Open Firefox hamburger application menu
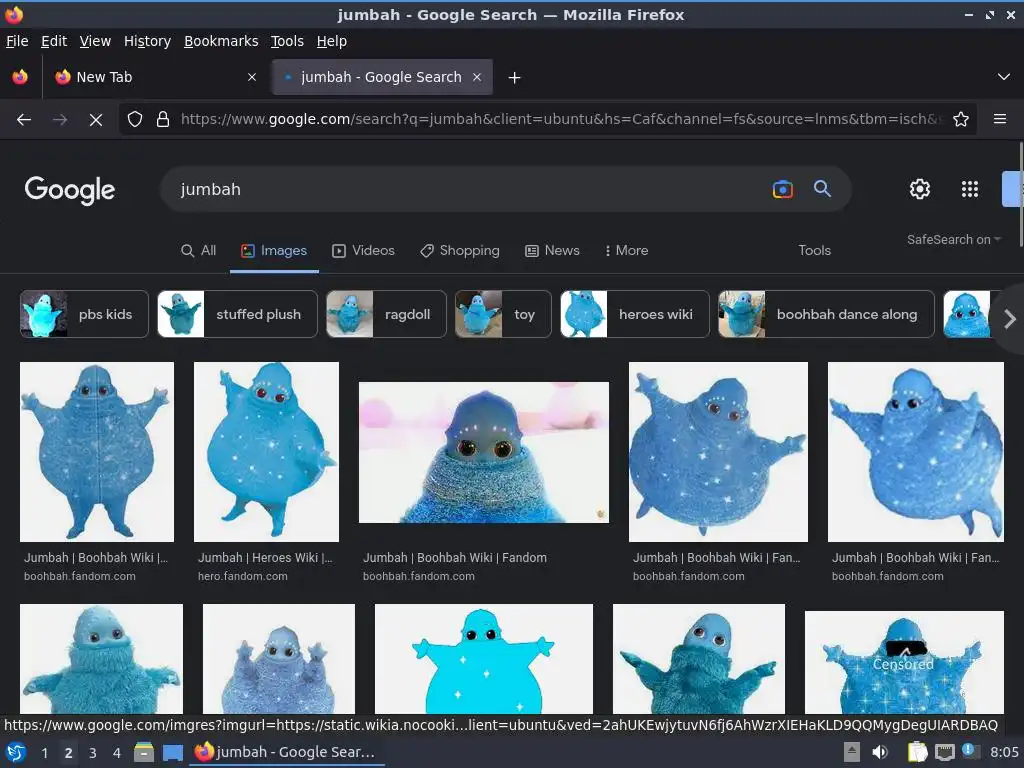 coord(1000,119)
